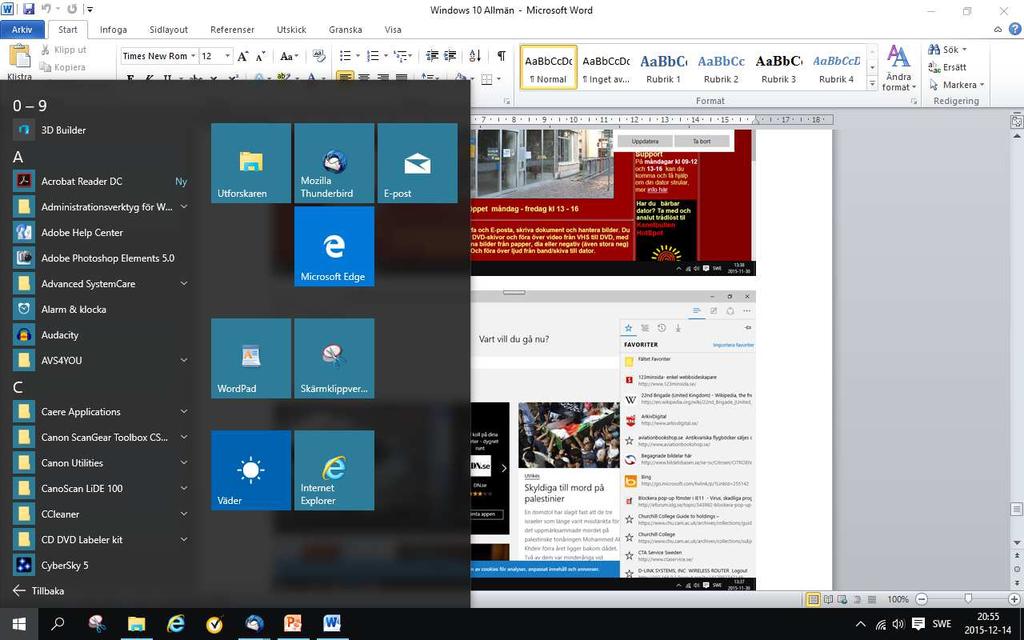Sort the selected text alphabetically
1024x640 pixels.
[475, 56]
